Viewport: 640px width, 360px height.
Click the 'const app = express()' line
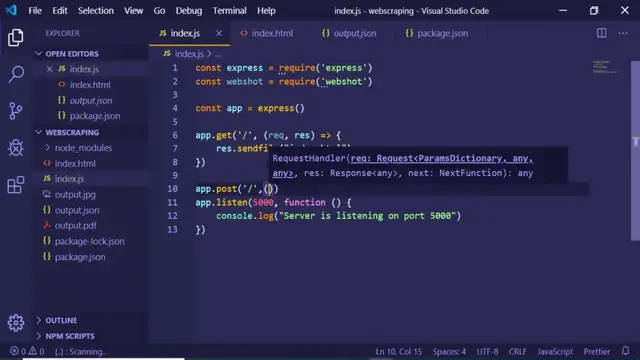[x=250, y=108]
